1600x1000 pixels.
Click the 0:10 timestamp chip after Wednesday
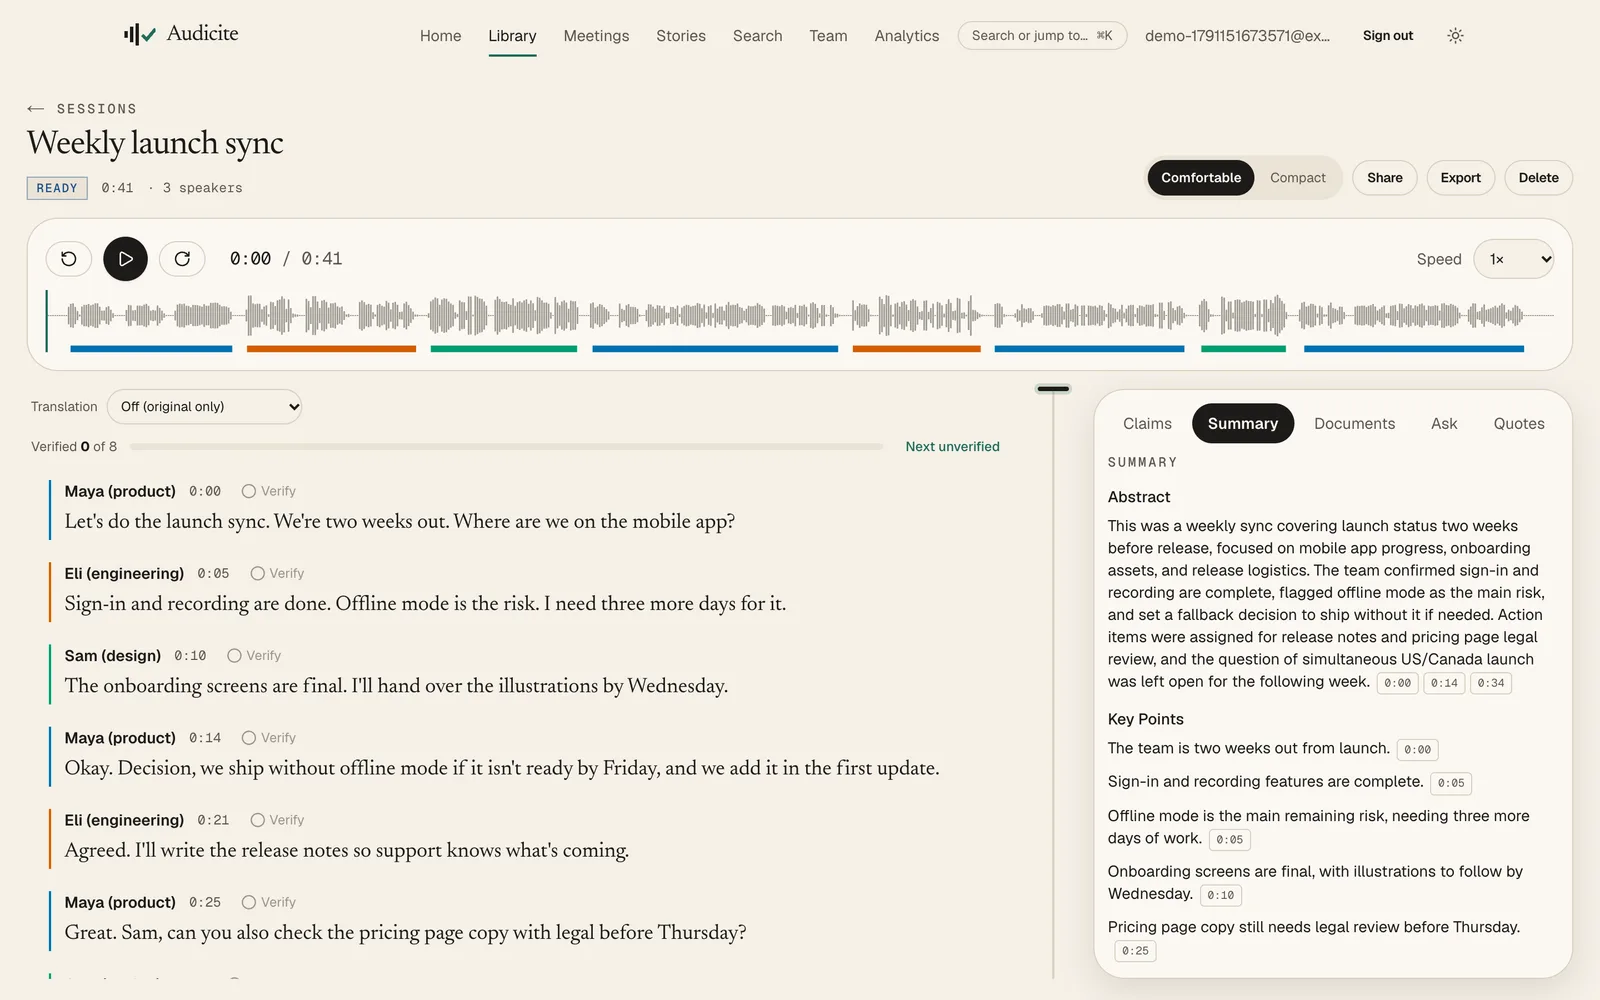coord(1221,896)
